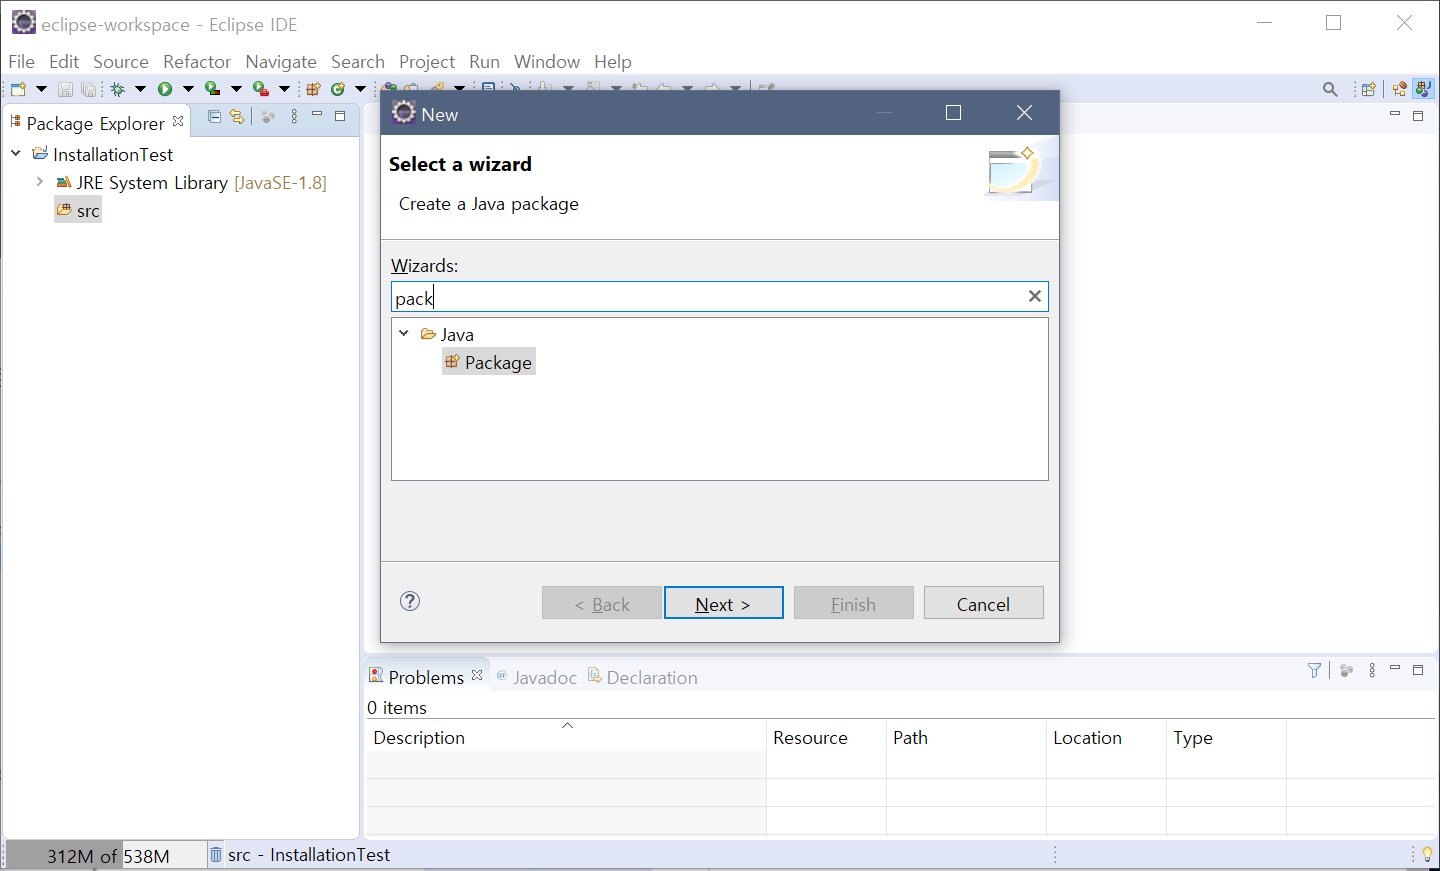Expand the JRE System Library node

coord(40,181)
